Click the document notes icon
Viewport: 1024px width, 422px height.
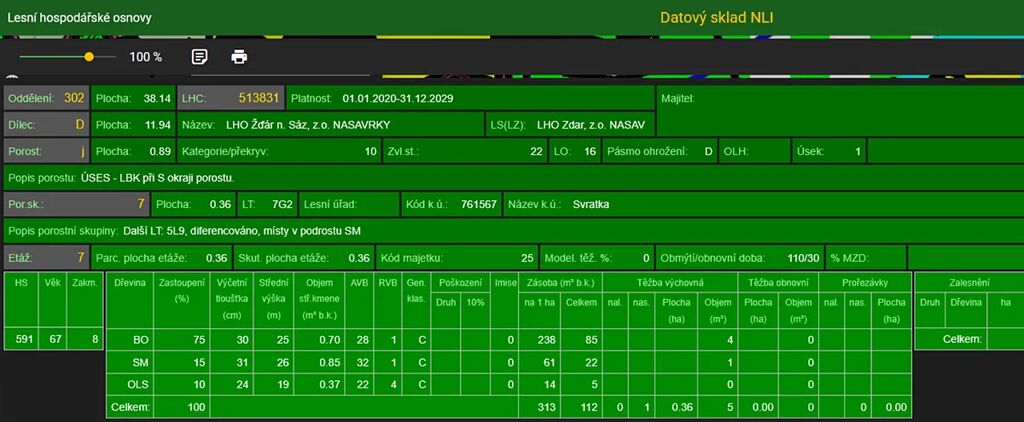click(199, 57)
